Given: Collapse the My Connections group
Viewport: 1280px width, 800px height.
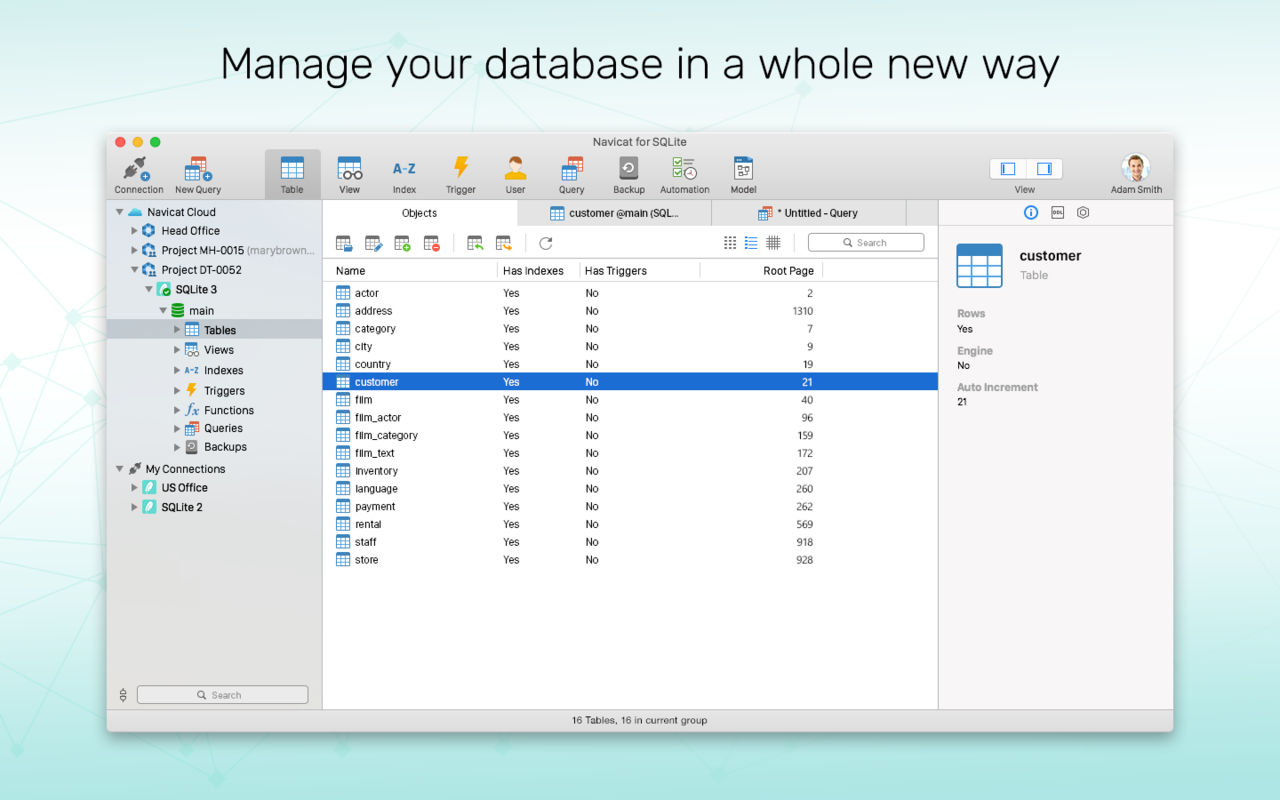Looking at the screenshot, I should click(120, 469).
